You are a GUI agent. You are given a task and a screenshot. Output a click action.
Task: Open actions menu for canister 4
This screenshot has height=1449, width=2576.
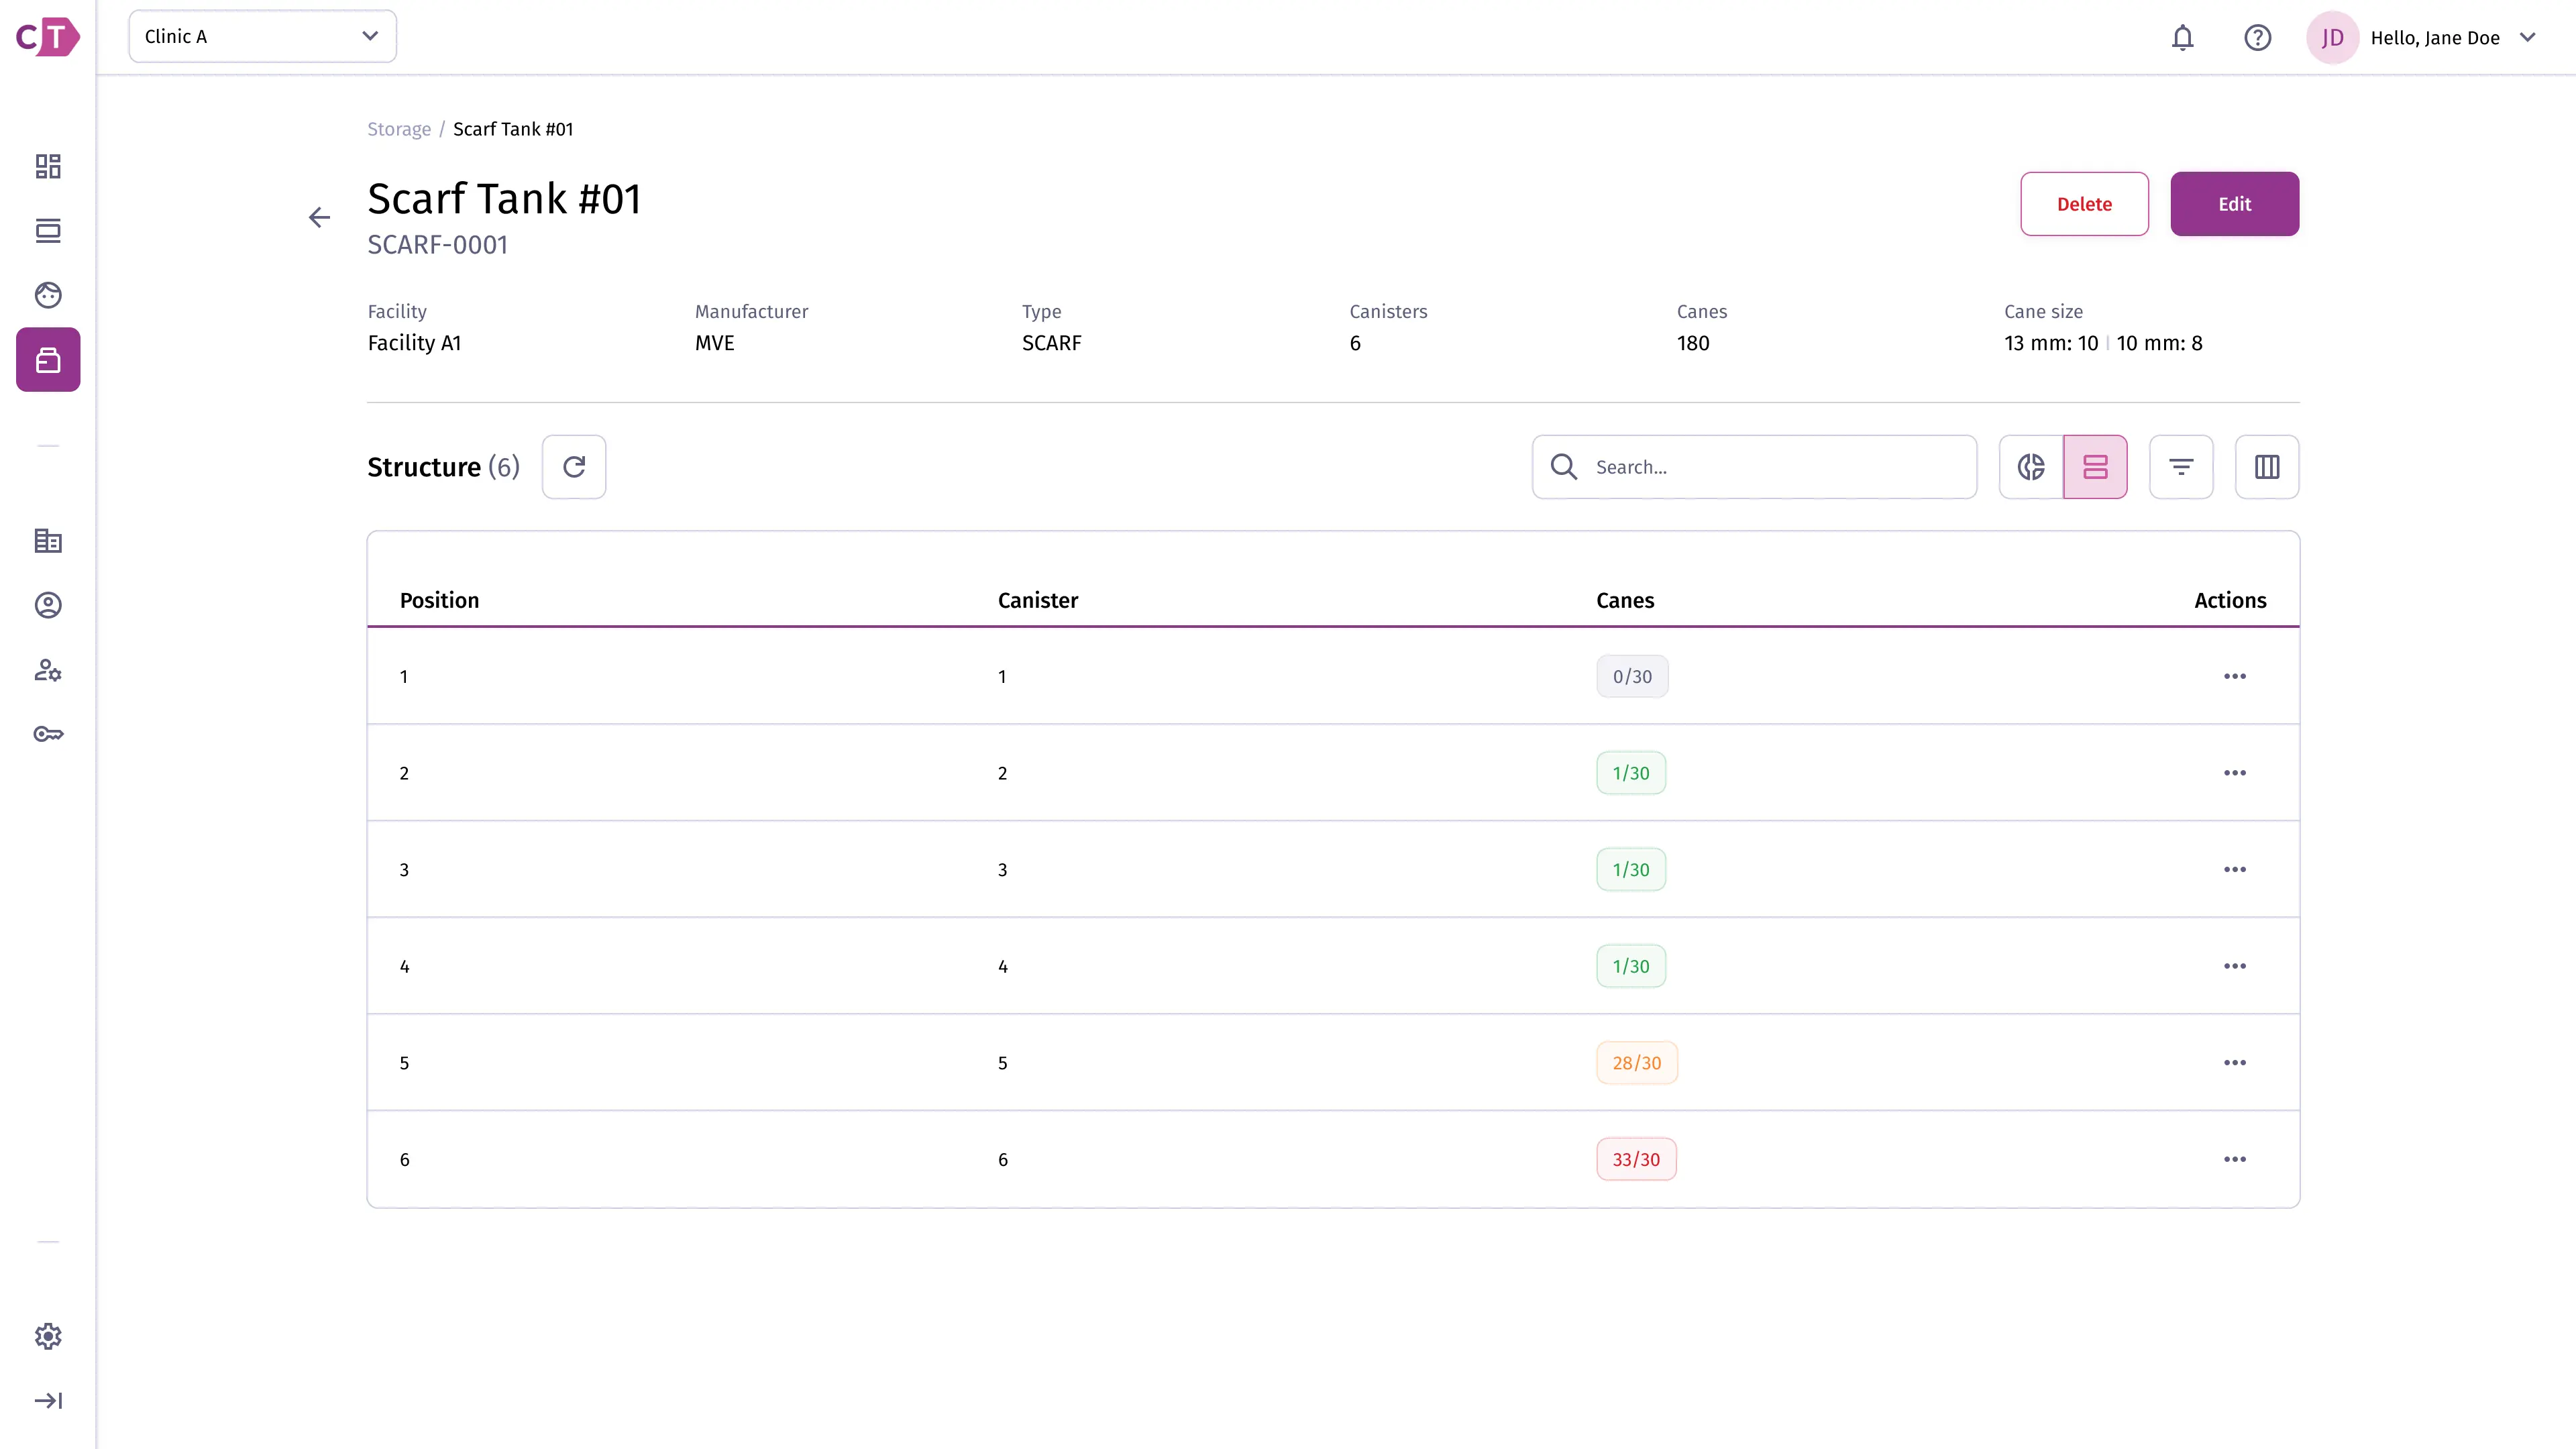pos(2235,966)
